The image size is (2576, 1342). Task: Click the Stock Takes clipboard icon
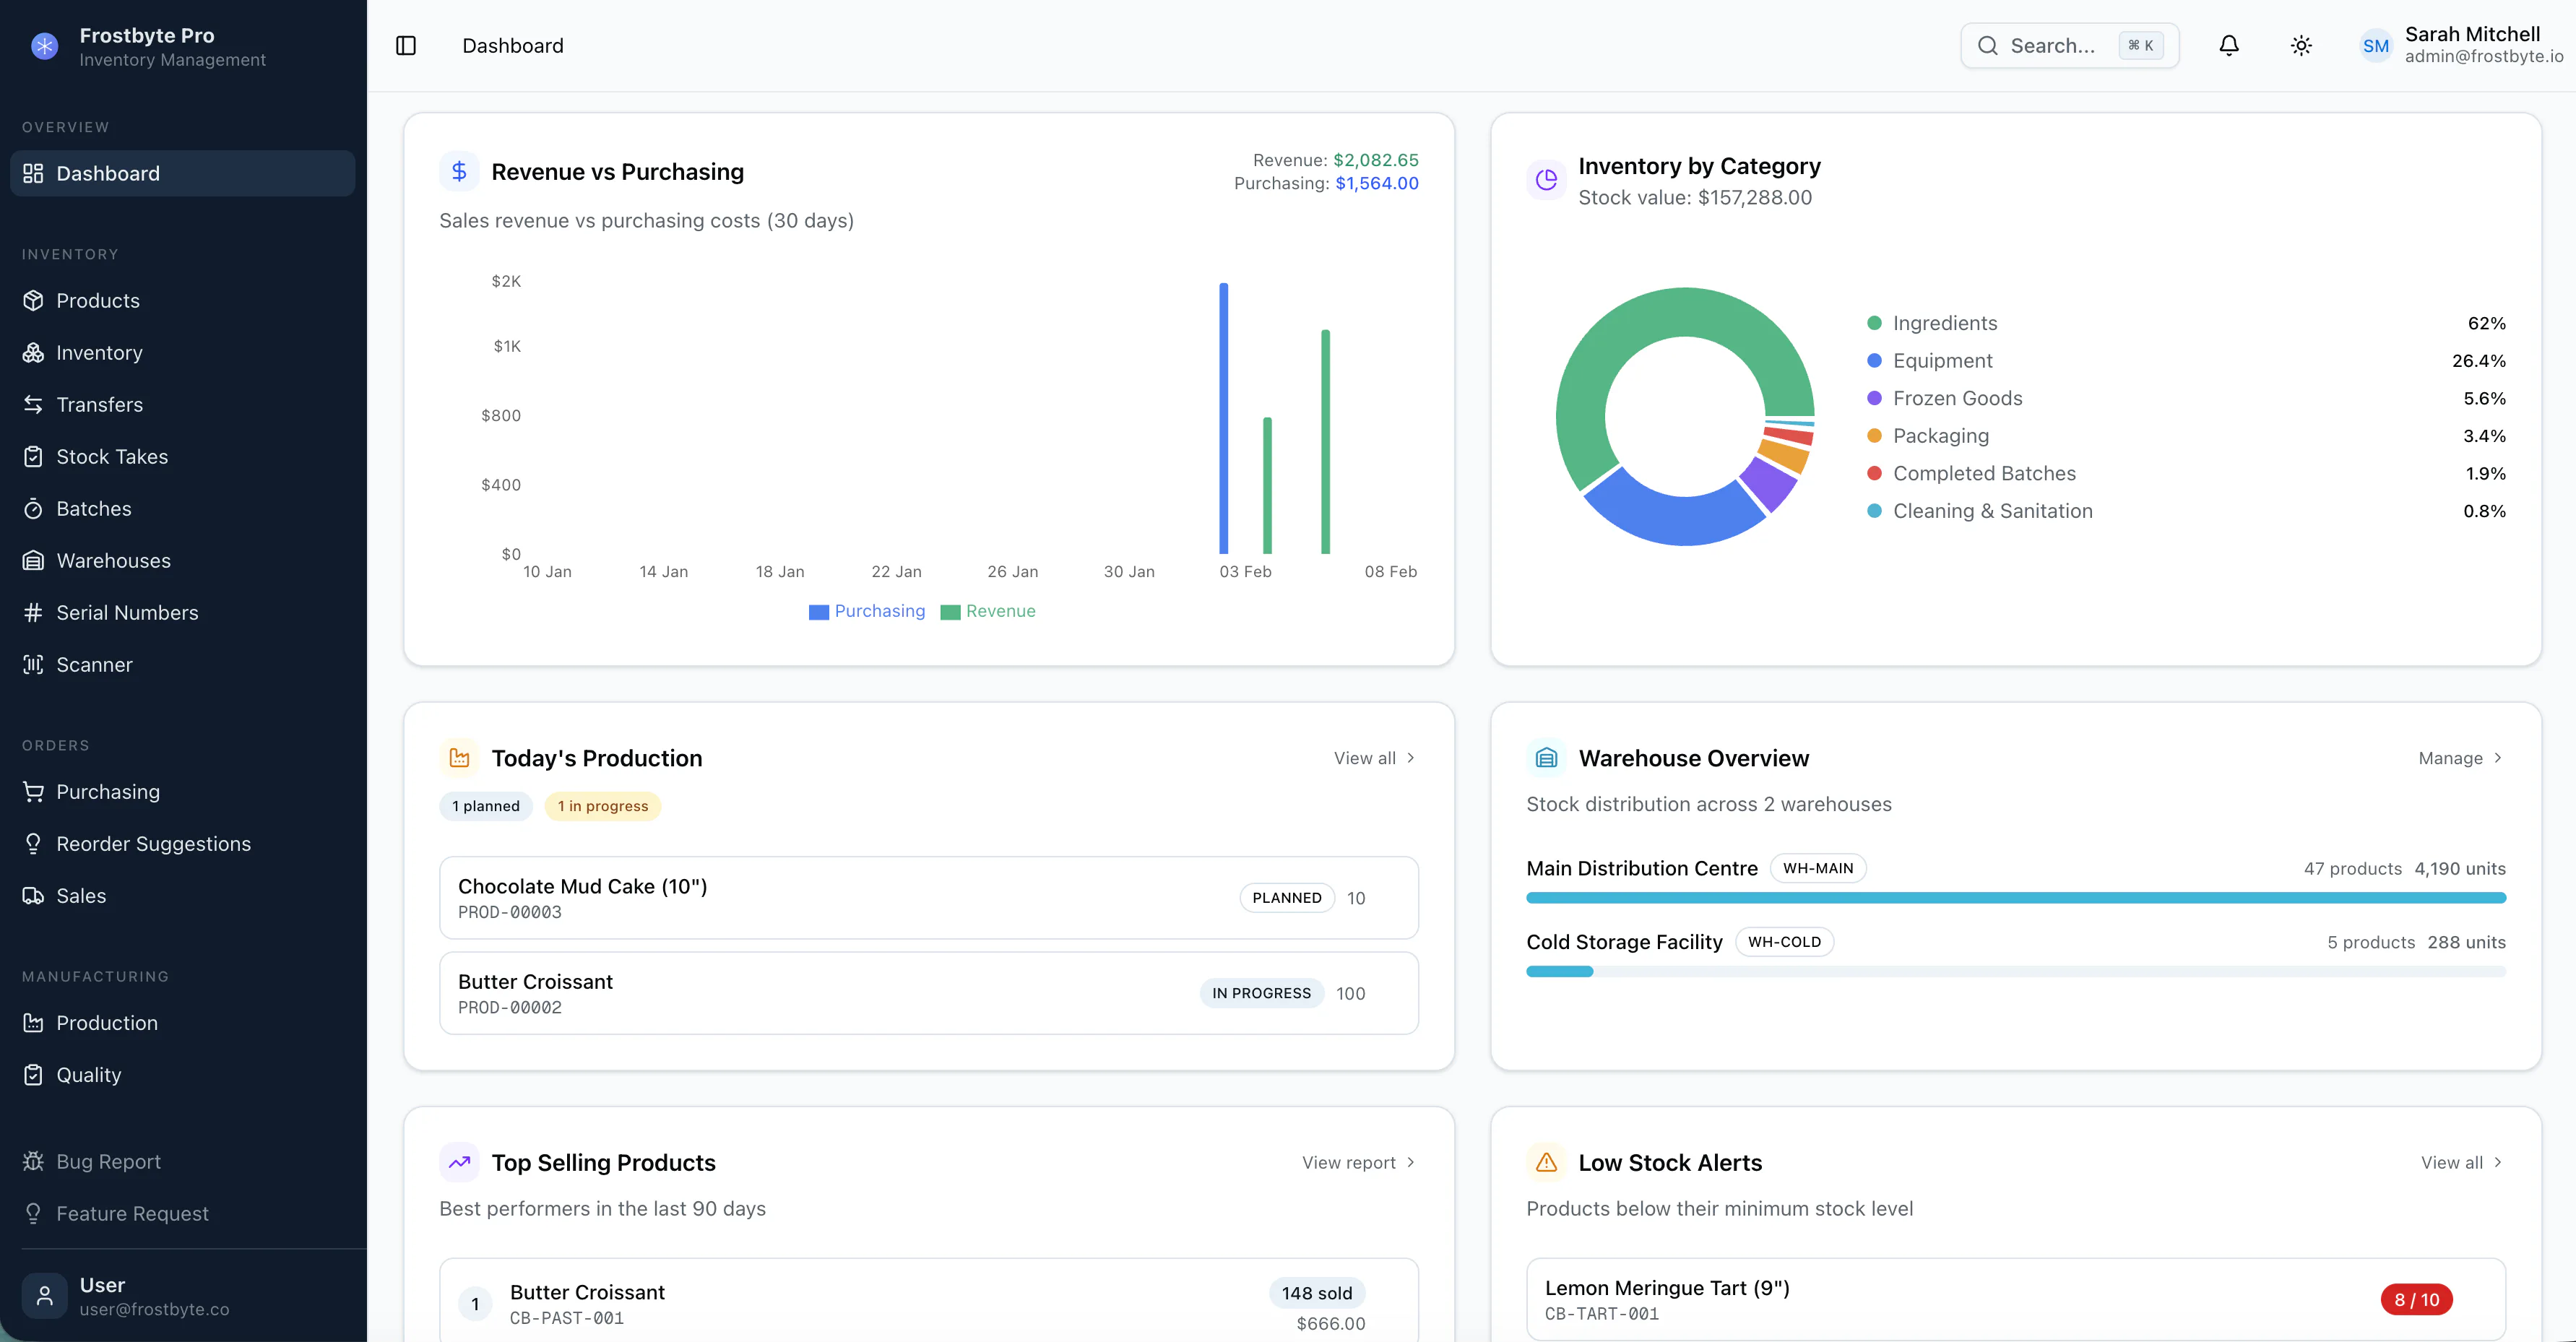33,457
